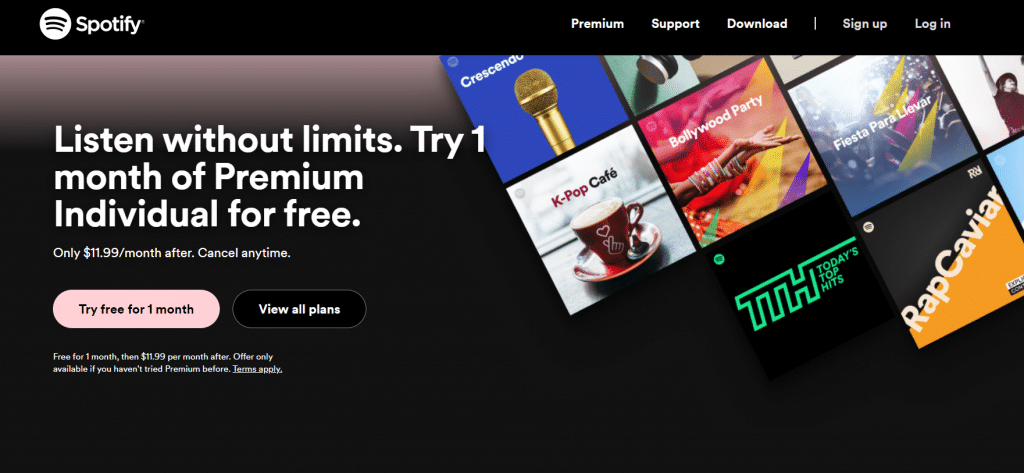Viewport: 1024px width, 473px height.
Task: Open the Support navigation link
Action: coord(675,24)
